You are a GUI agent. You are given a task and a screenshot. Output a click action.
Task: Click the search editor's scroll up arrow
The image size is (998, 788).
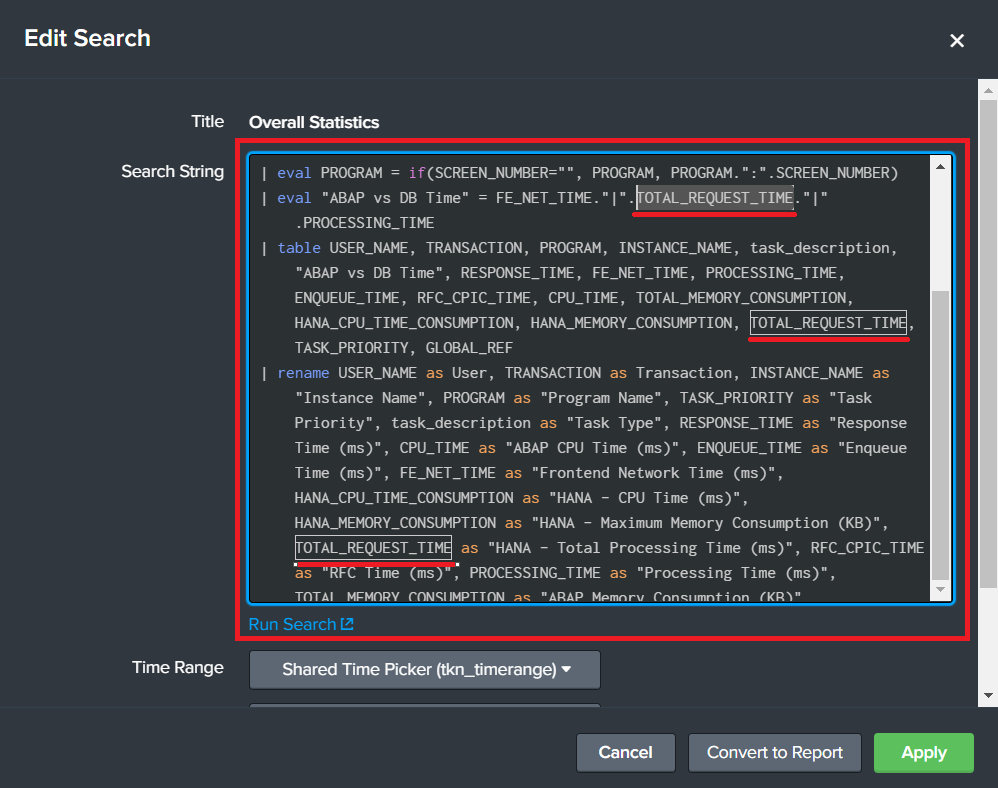[940, 165]
